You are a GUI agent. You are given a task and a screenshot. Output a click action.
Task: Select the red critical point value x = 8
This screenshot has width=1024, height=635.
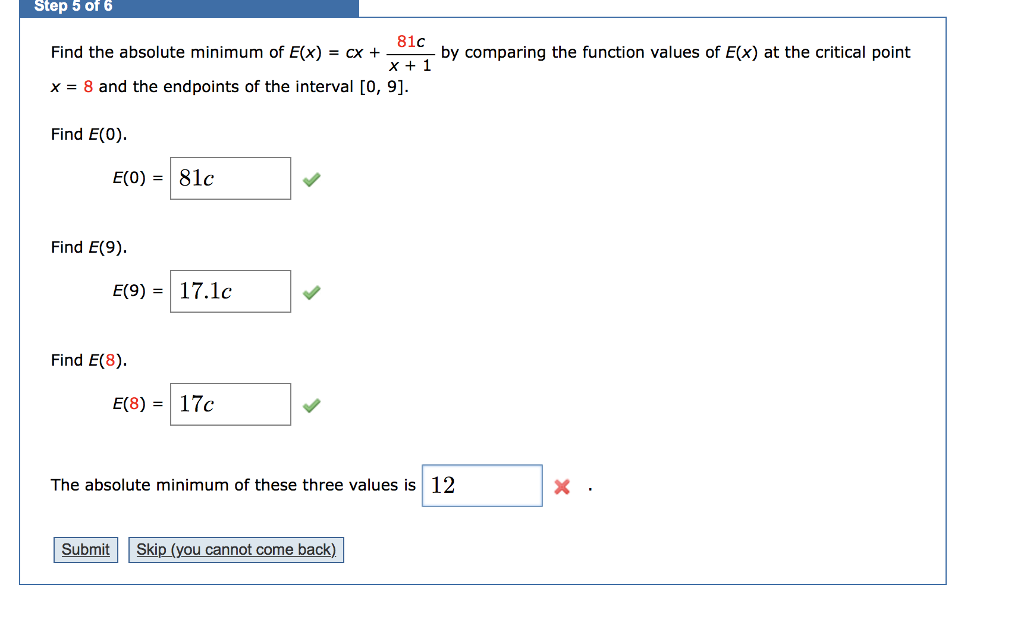(x=87, y=87)
